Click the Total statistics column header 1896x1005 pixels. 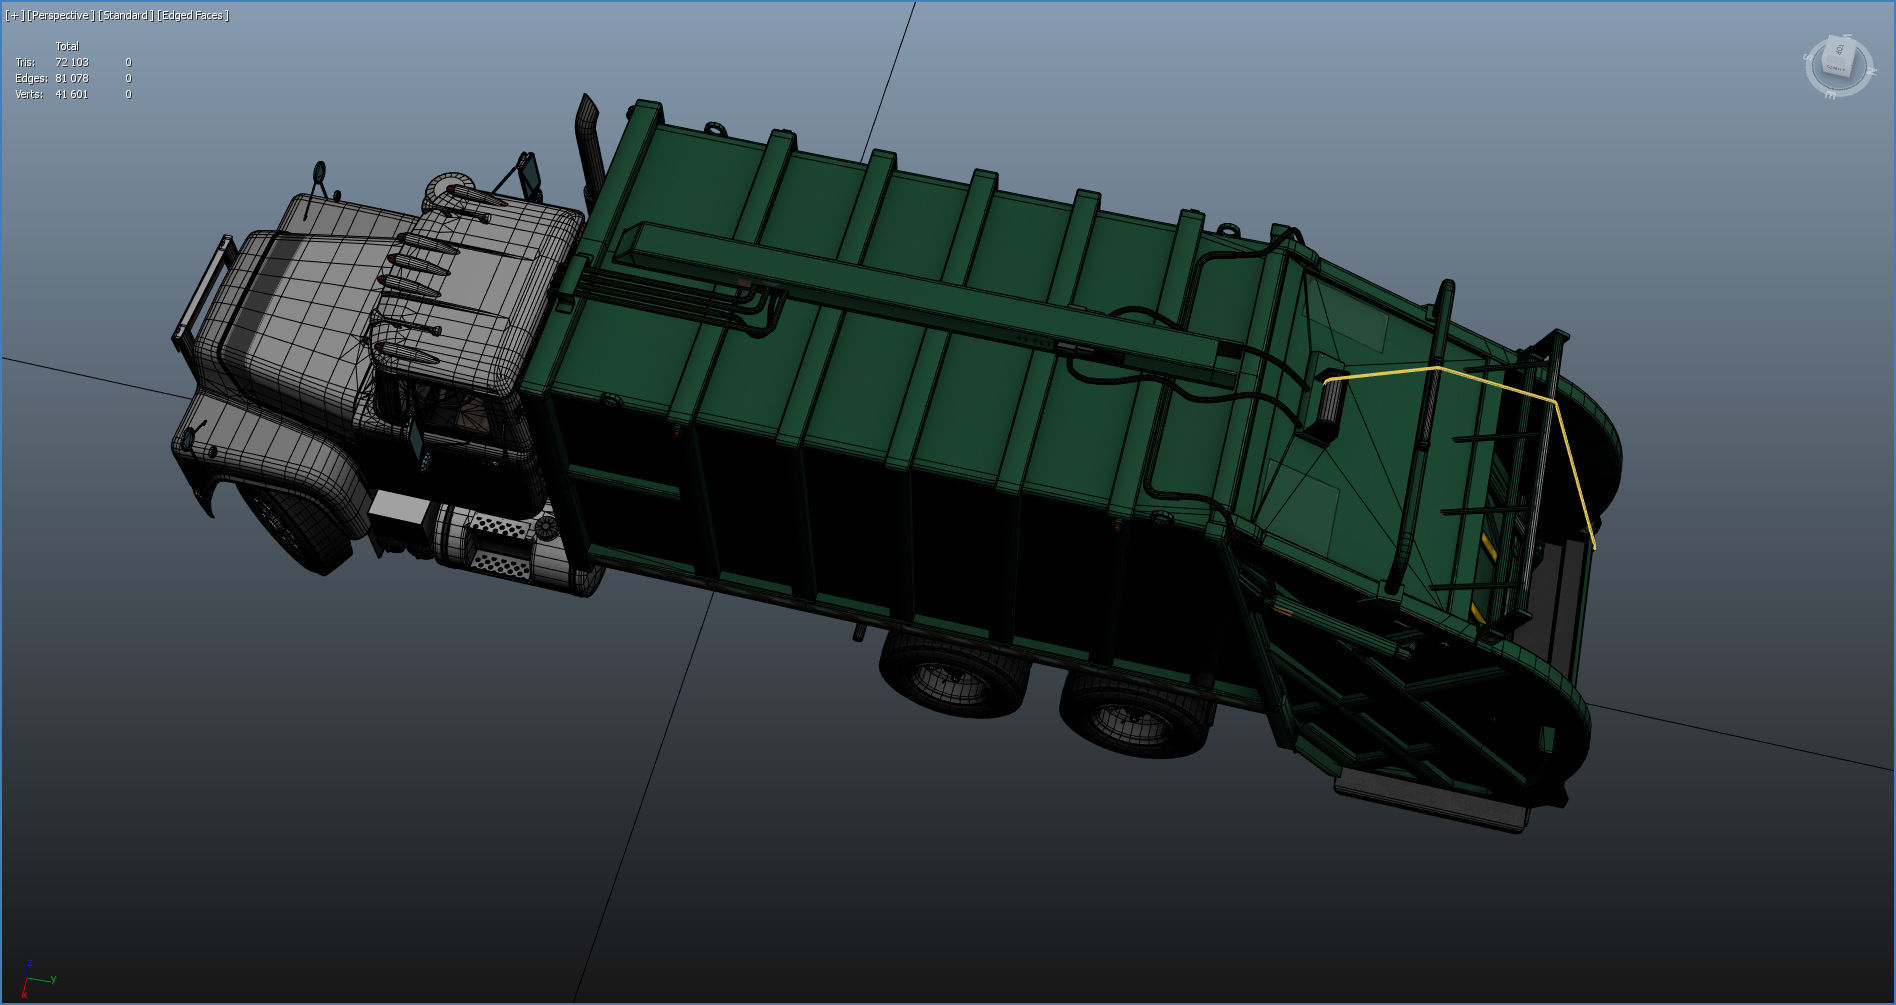tap(67, 46)
